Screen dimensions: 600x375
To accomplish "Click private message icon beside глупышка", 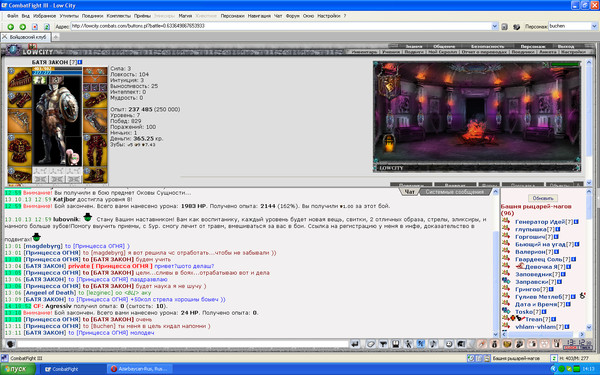I will click(x=506, y=229).
